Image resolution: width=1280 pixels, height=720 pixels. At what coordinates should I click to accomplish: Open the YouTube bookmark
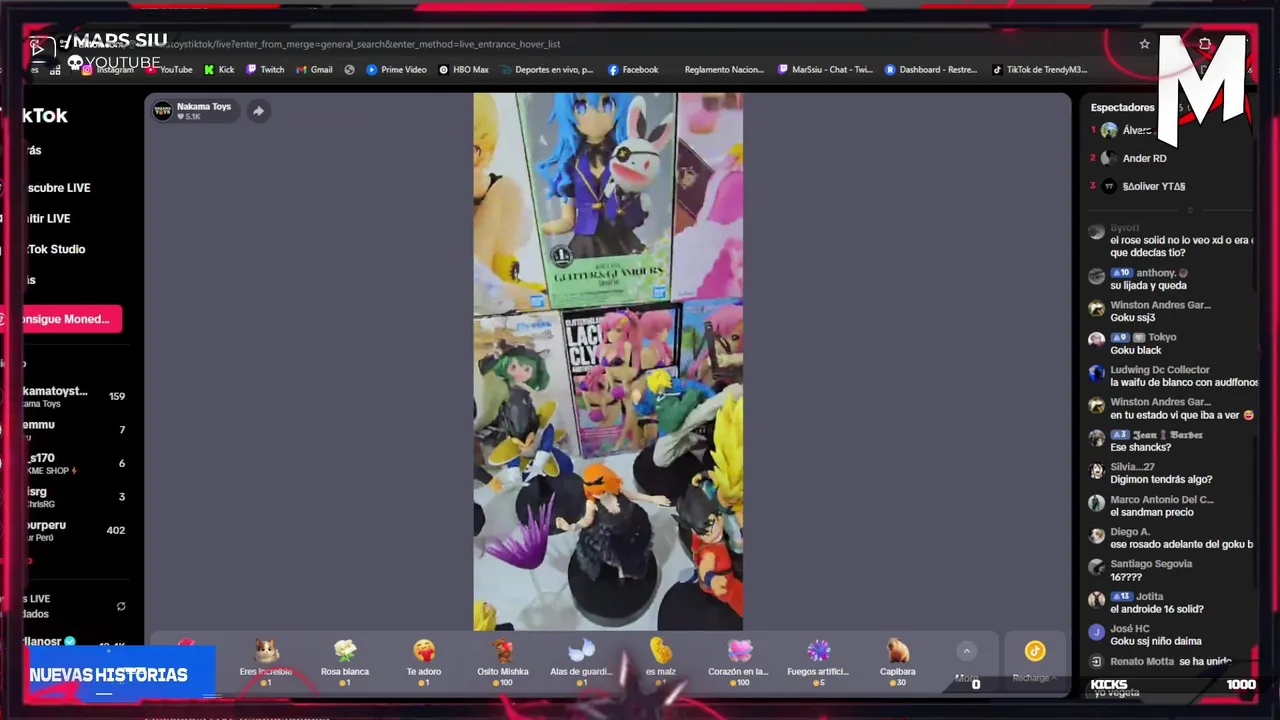click(171, 70)
